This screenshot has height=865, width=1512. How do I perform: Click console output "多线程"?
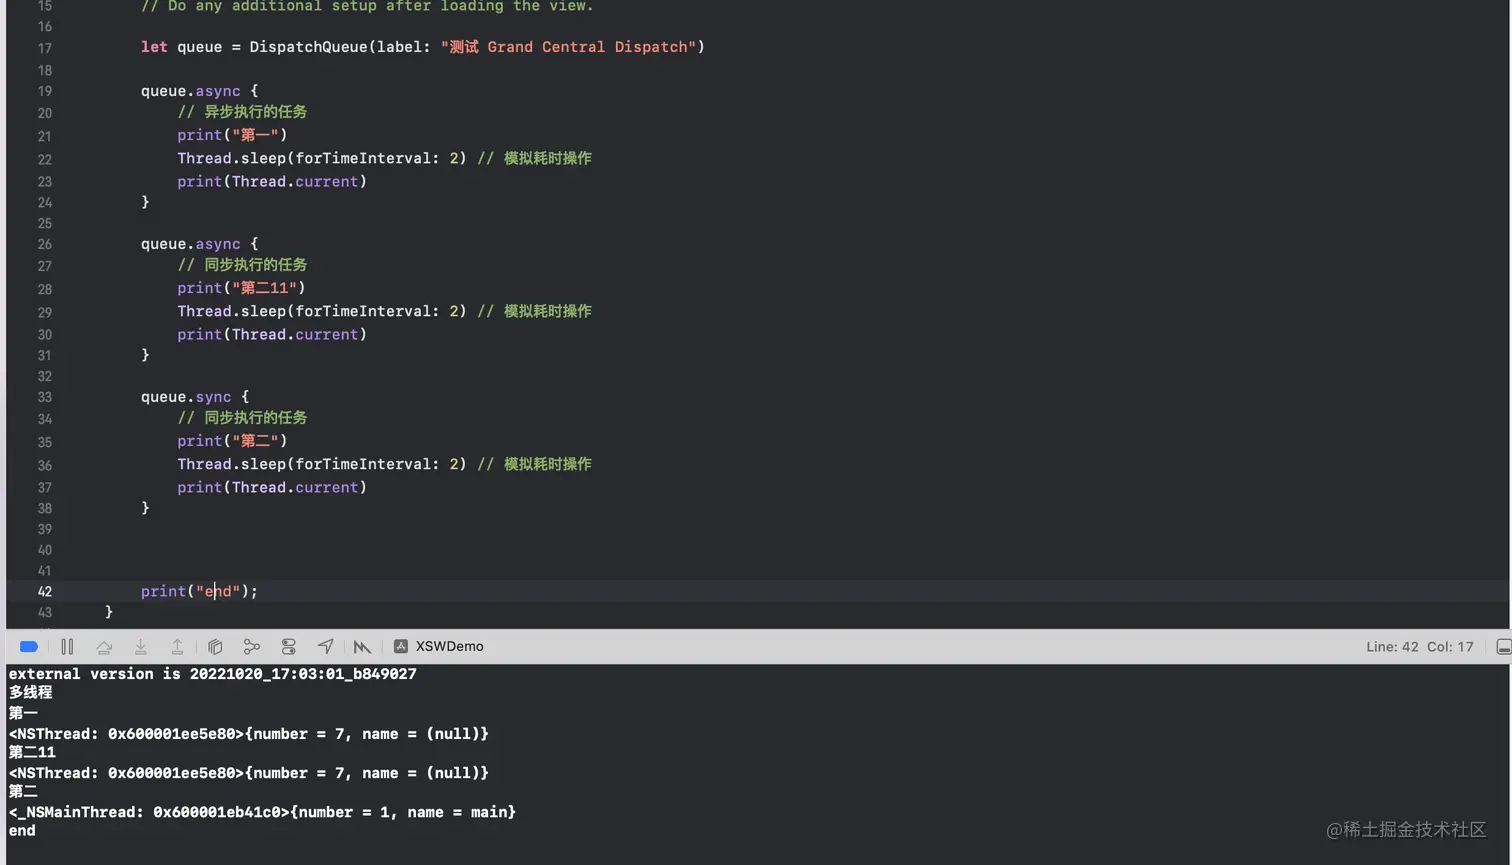pos(30,692)
